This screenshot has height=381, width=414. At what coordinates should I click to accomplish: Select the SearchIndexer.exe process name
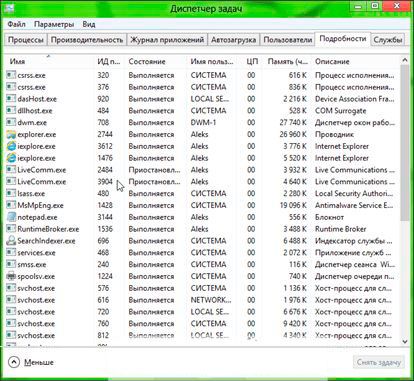click(x=46, y=241)
